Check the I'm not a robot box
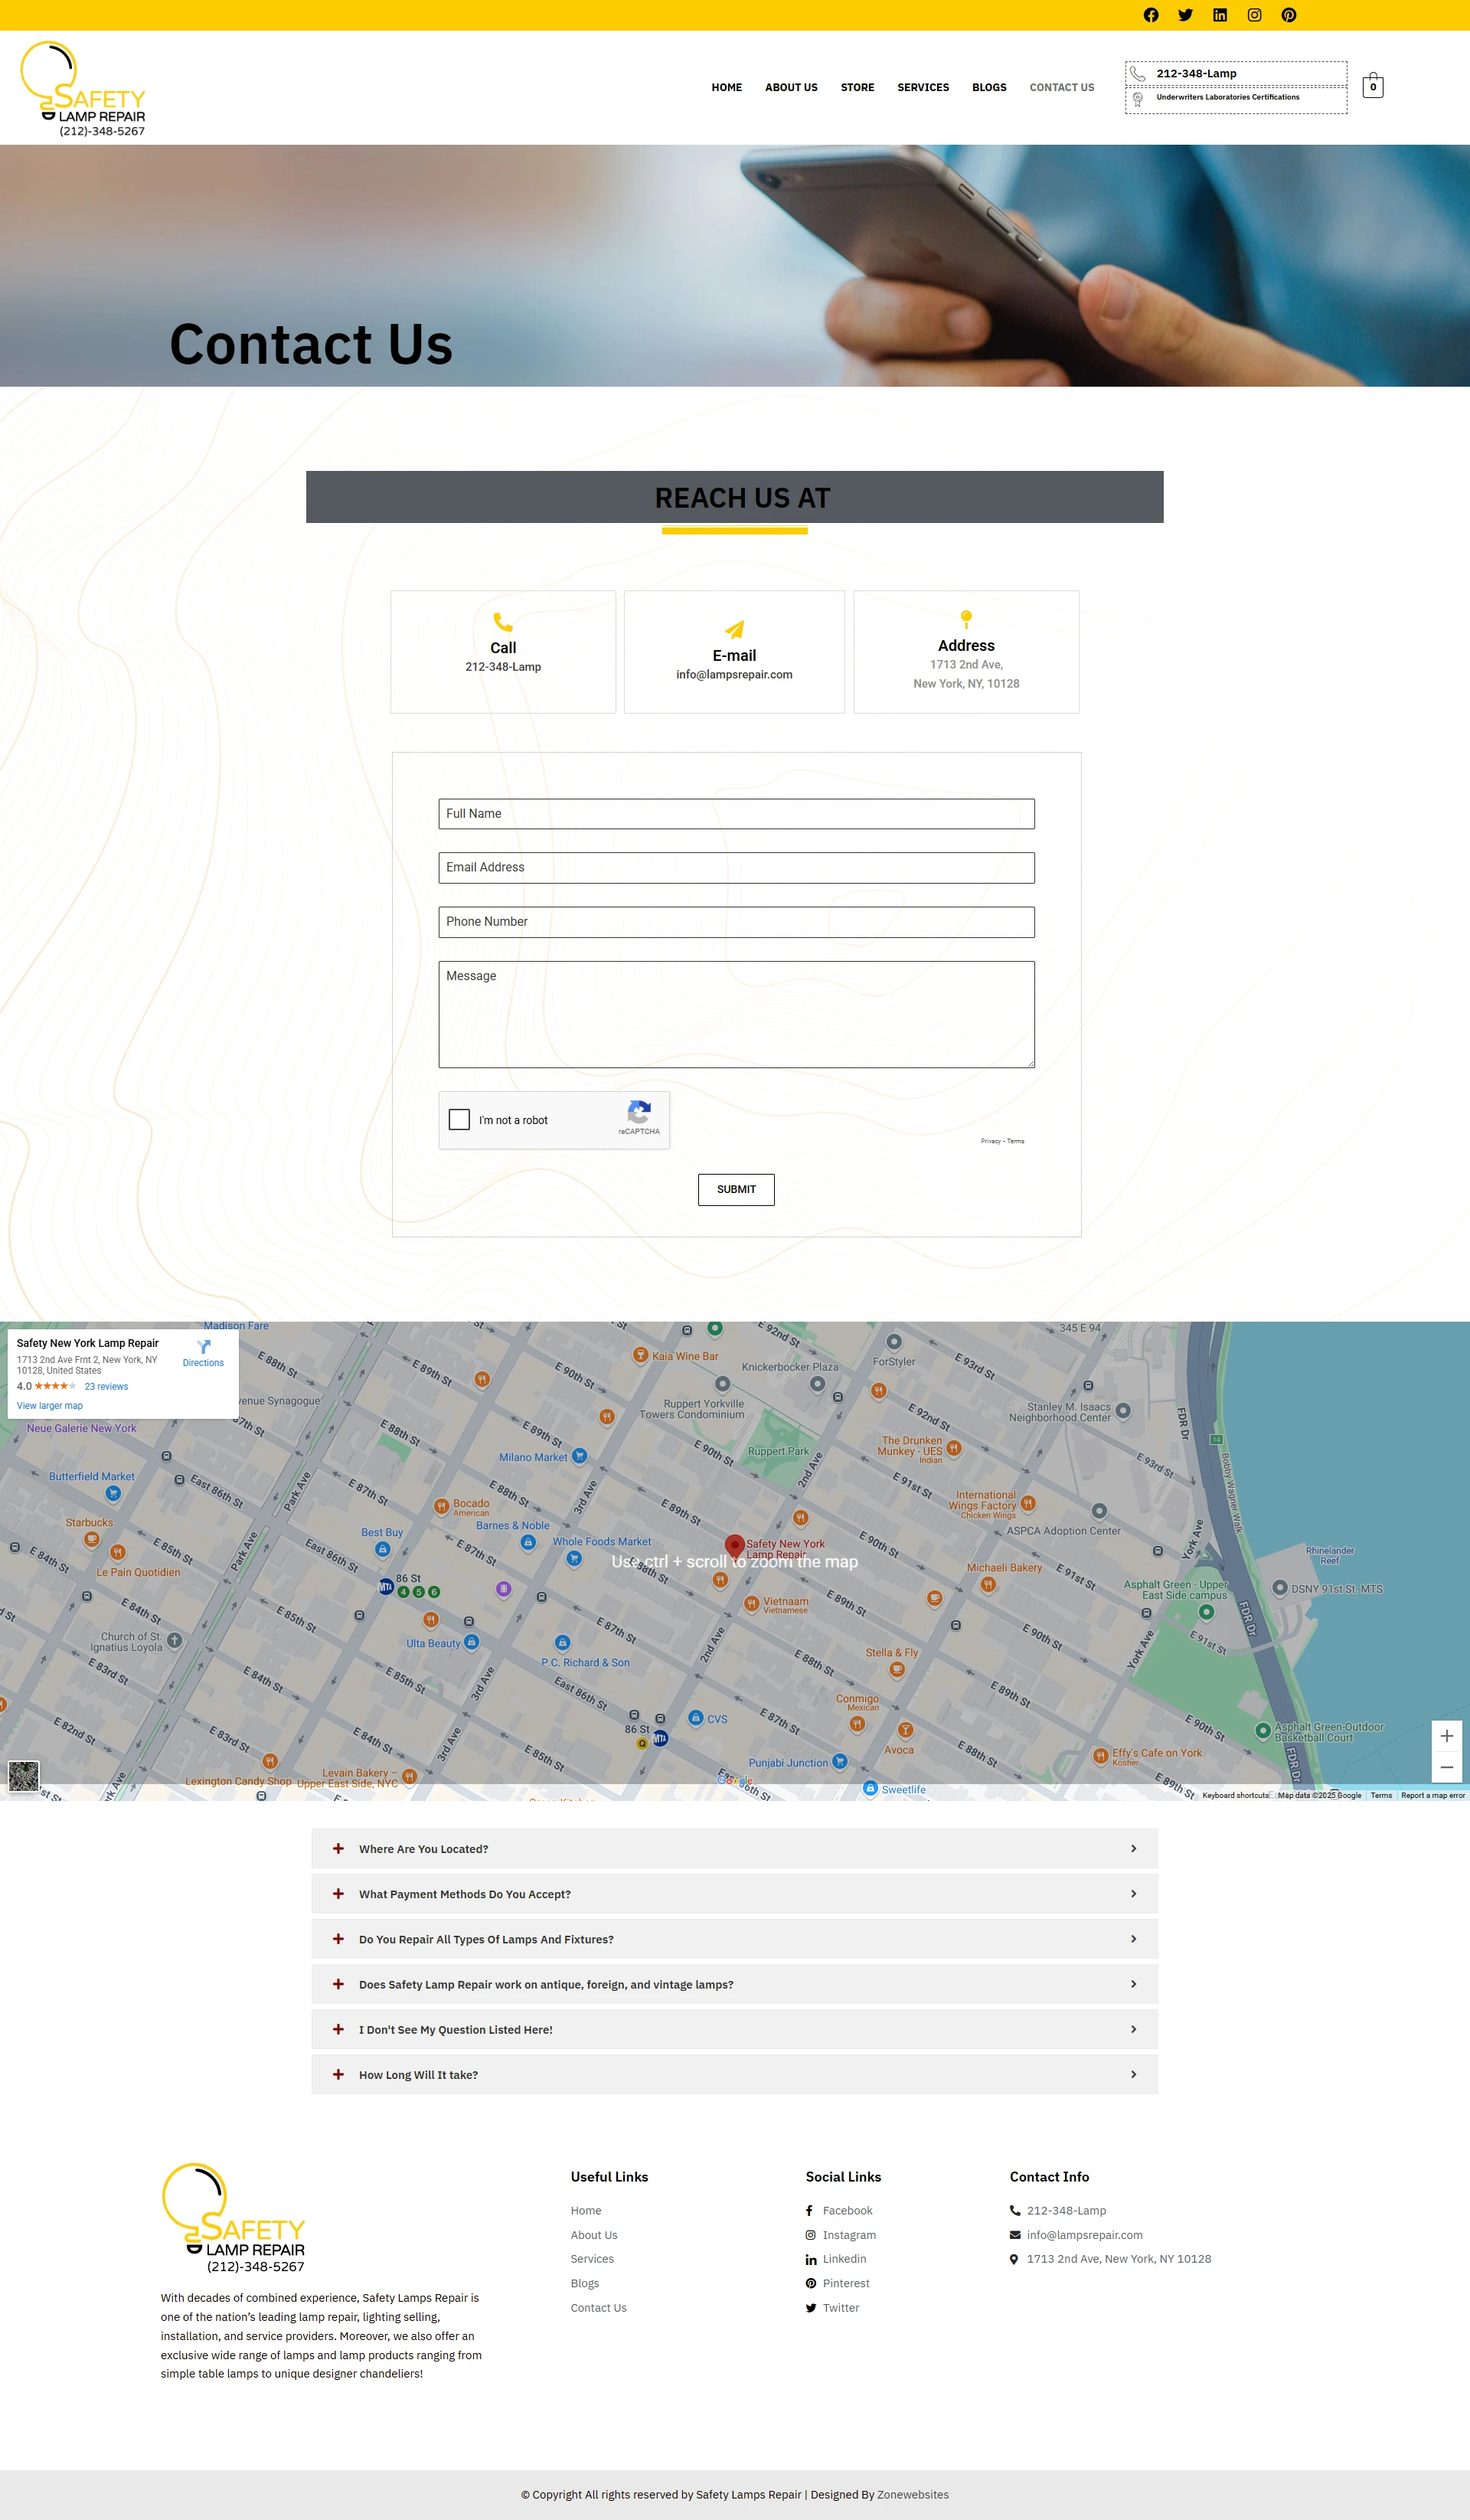This screenshot has height=2520, width=1470. coord(459,1119)
